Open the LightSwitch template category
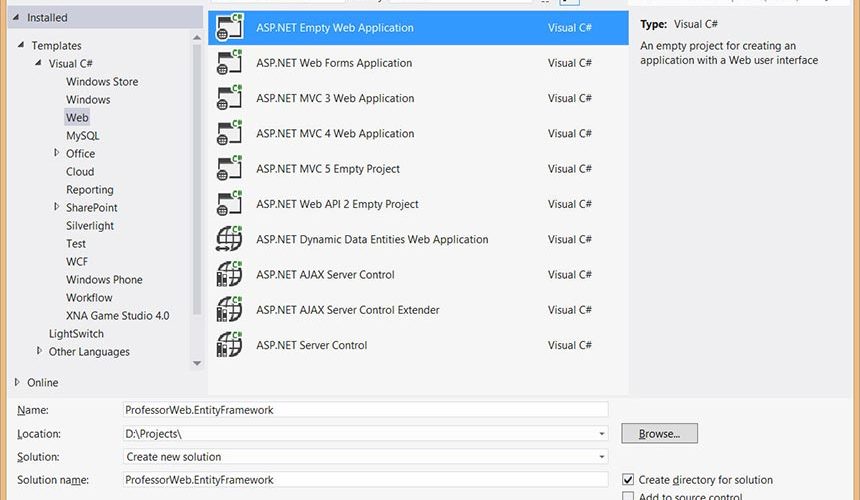 click(x=76, y=334)
